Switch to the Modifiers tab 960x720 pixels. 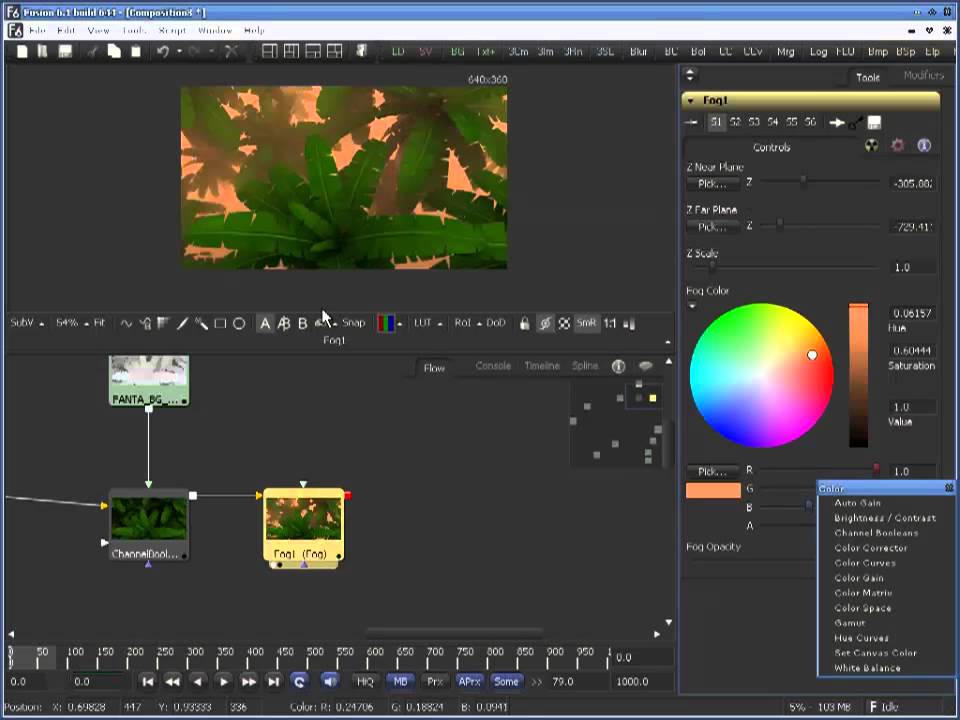click(x=923, y=75)
